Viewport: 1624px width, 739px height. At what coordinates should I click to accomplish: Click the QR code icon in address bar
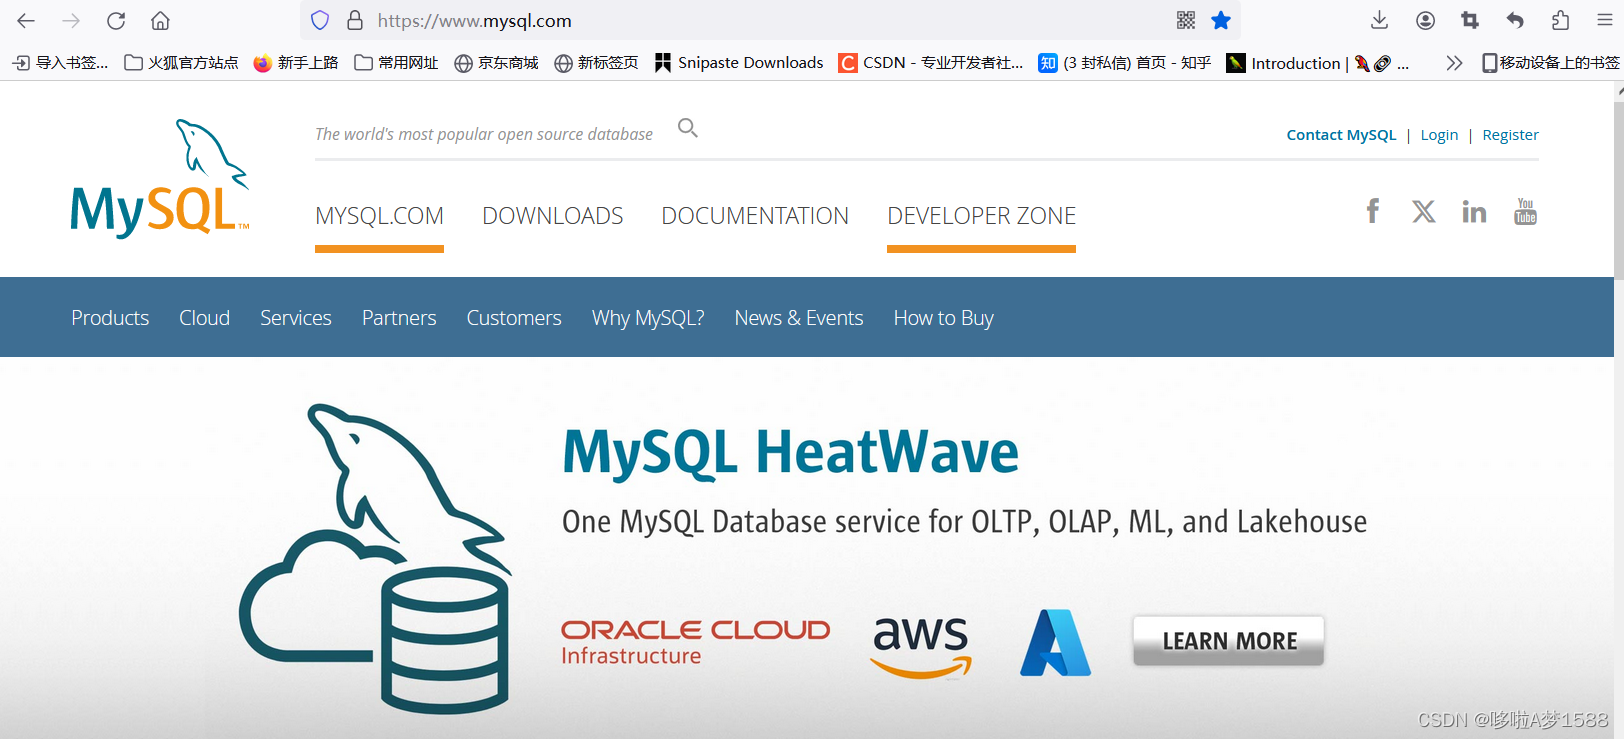point(1186,20)
